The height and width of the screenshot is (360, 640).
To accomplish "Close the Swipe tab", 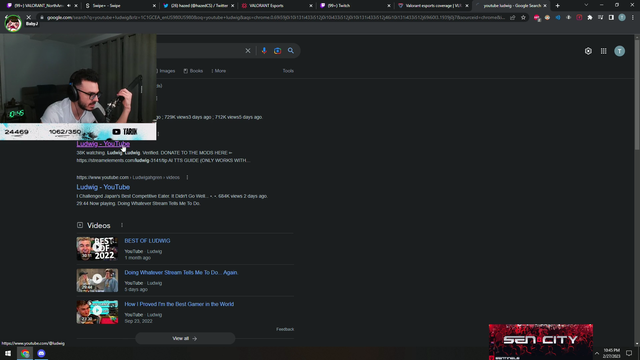I will [154, 6].
